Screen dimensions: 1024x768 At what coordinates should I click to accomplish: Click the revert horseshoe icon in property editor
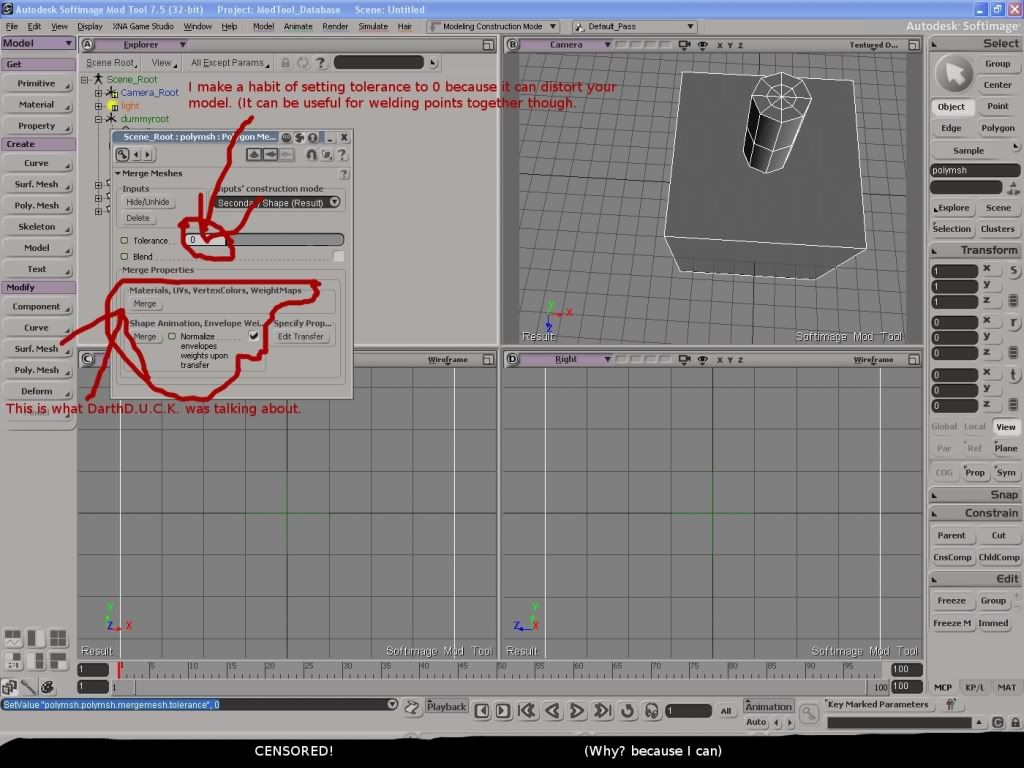coord(311,155)
